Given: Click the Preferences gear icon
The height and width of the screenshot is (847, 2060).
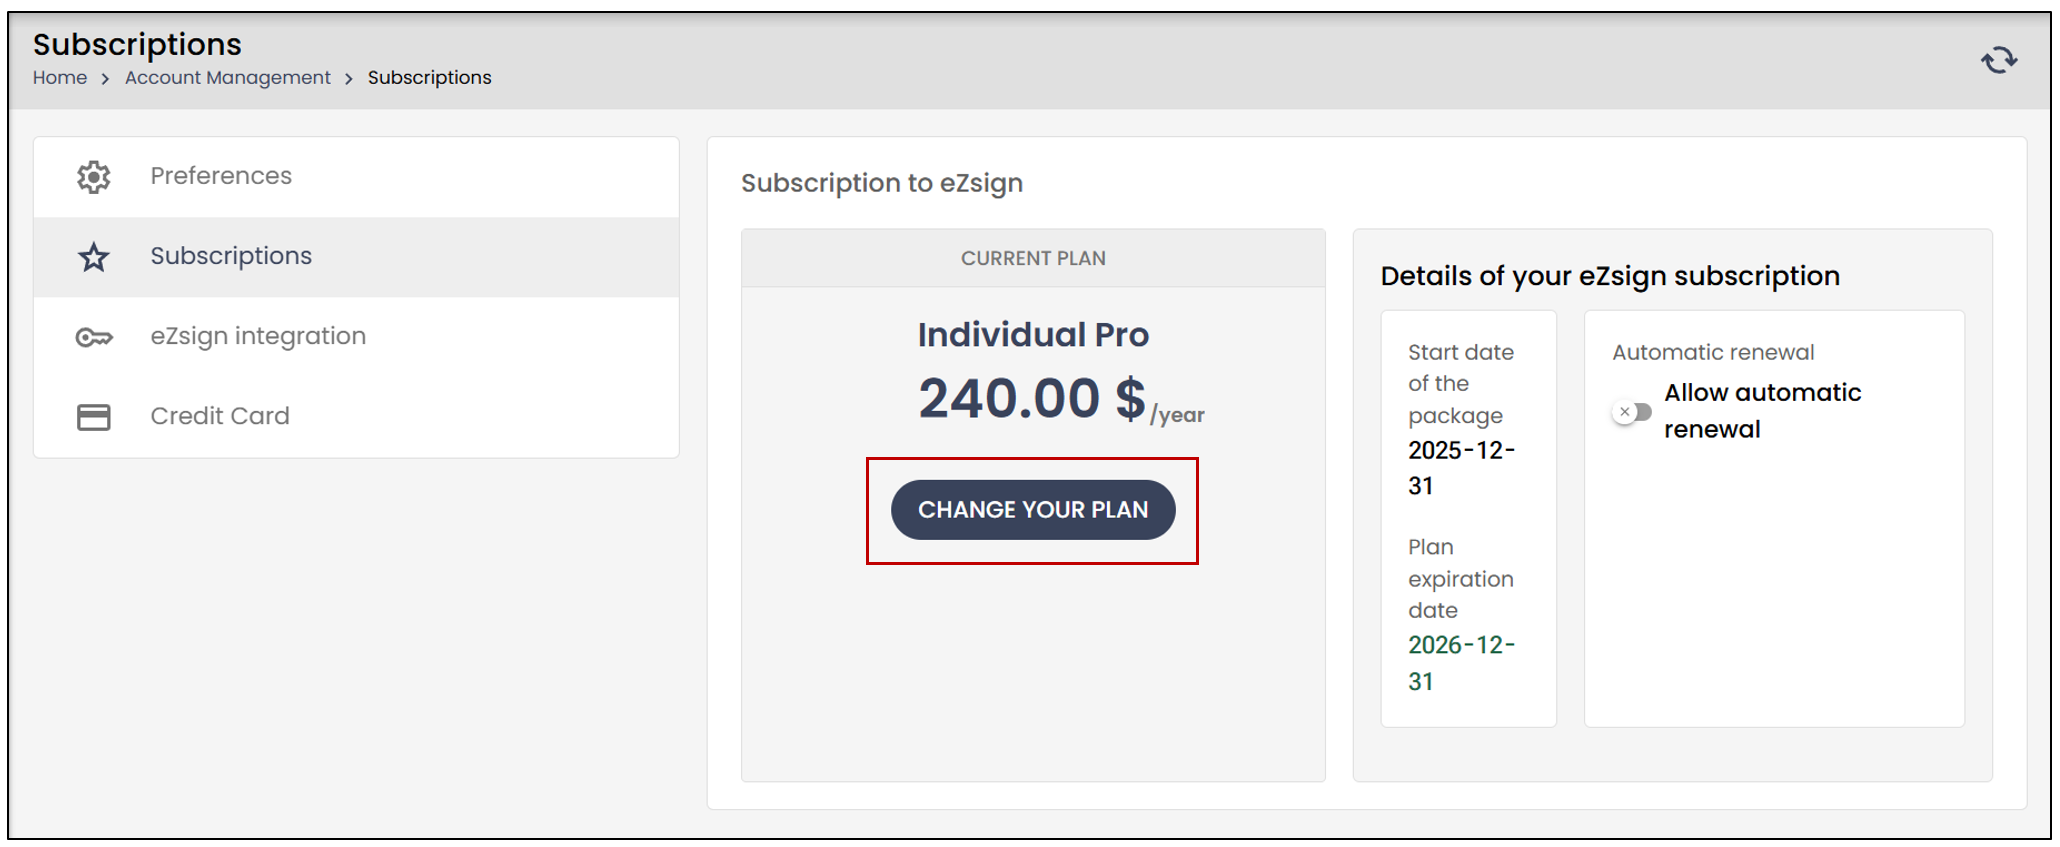Looking at the screenshot, I should point(94,177).
